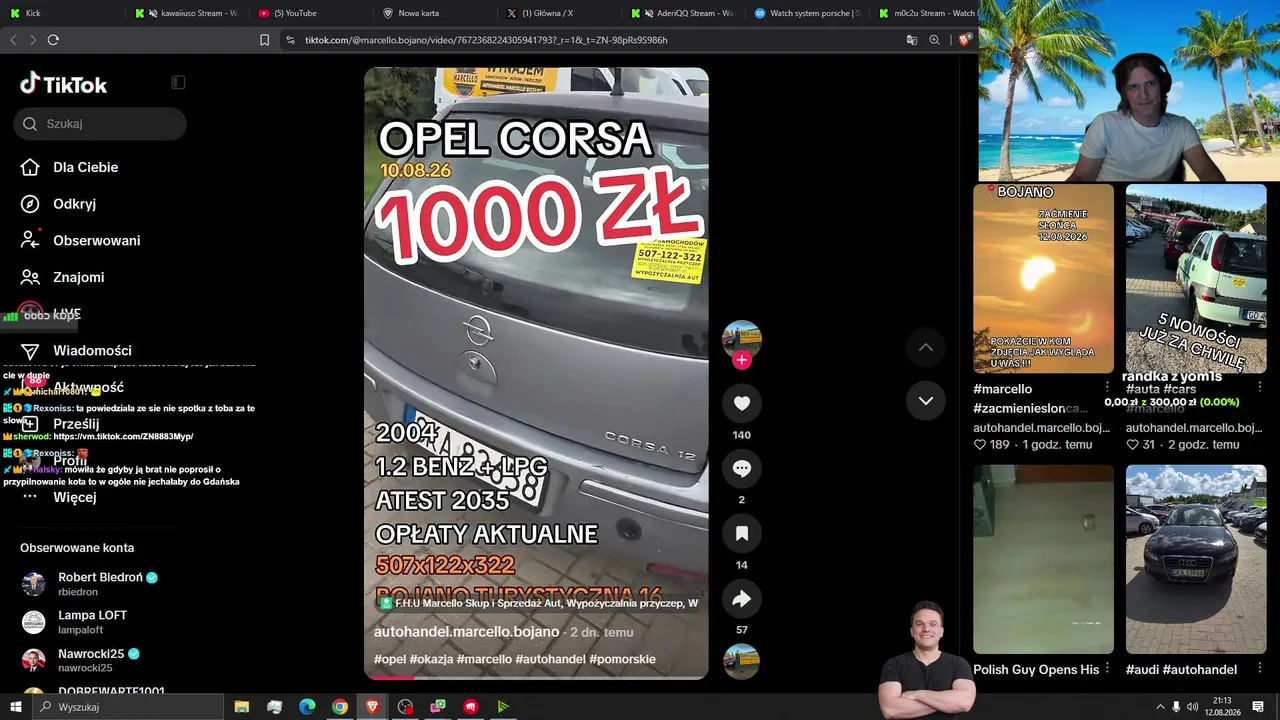The height and width of the screenshot is (720, 1280).
Task: Like the video with 189 likes
Action: point(980,445)
